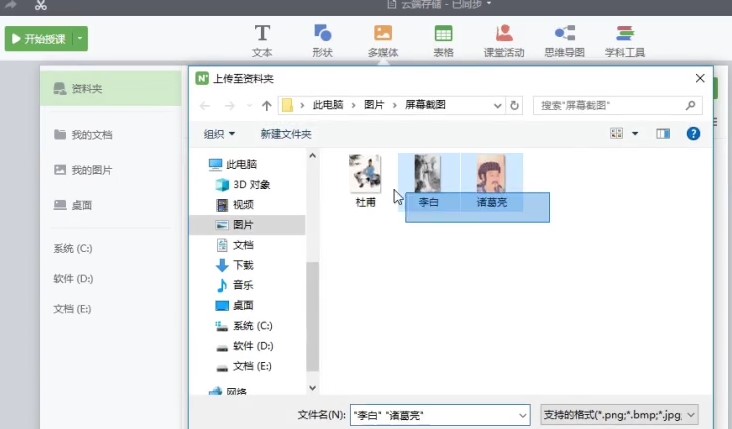Click the navigation tree scrollbar thumb
732x429 pixels.
[x=312, y=316]
